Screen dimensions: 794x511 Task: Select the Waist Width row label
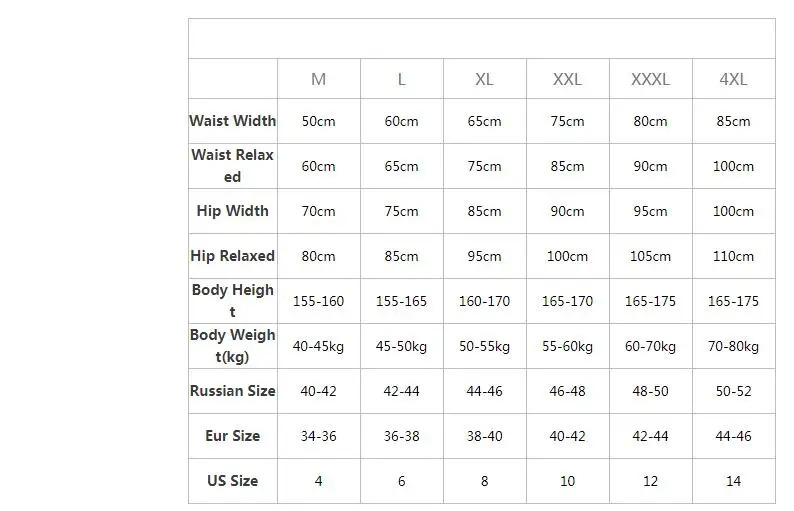(x=233, y=121)
